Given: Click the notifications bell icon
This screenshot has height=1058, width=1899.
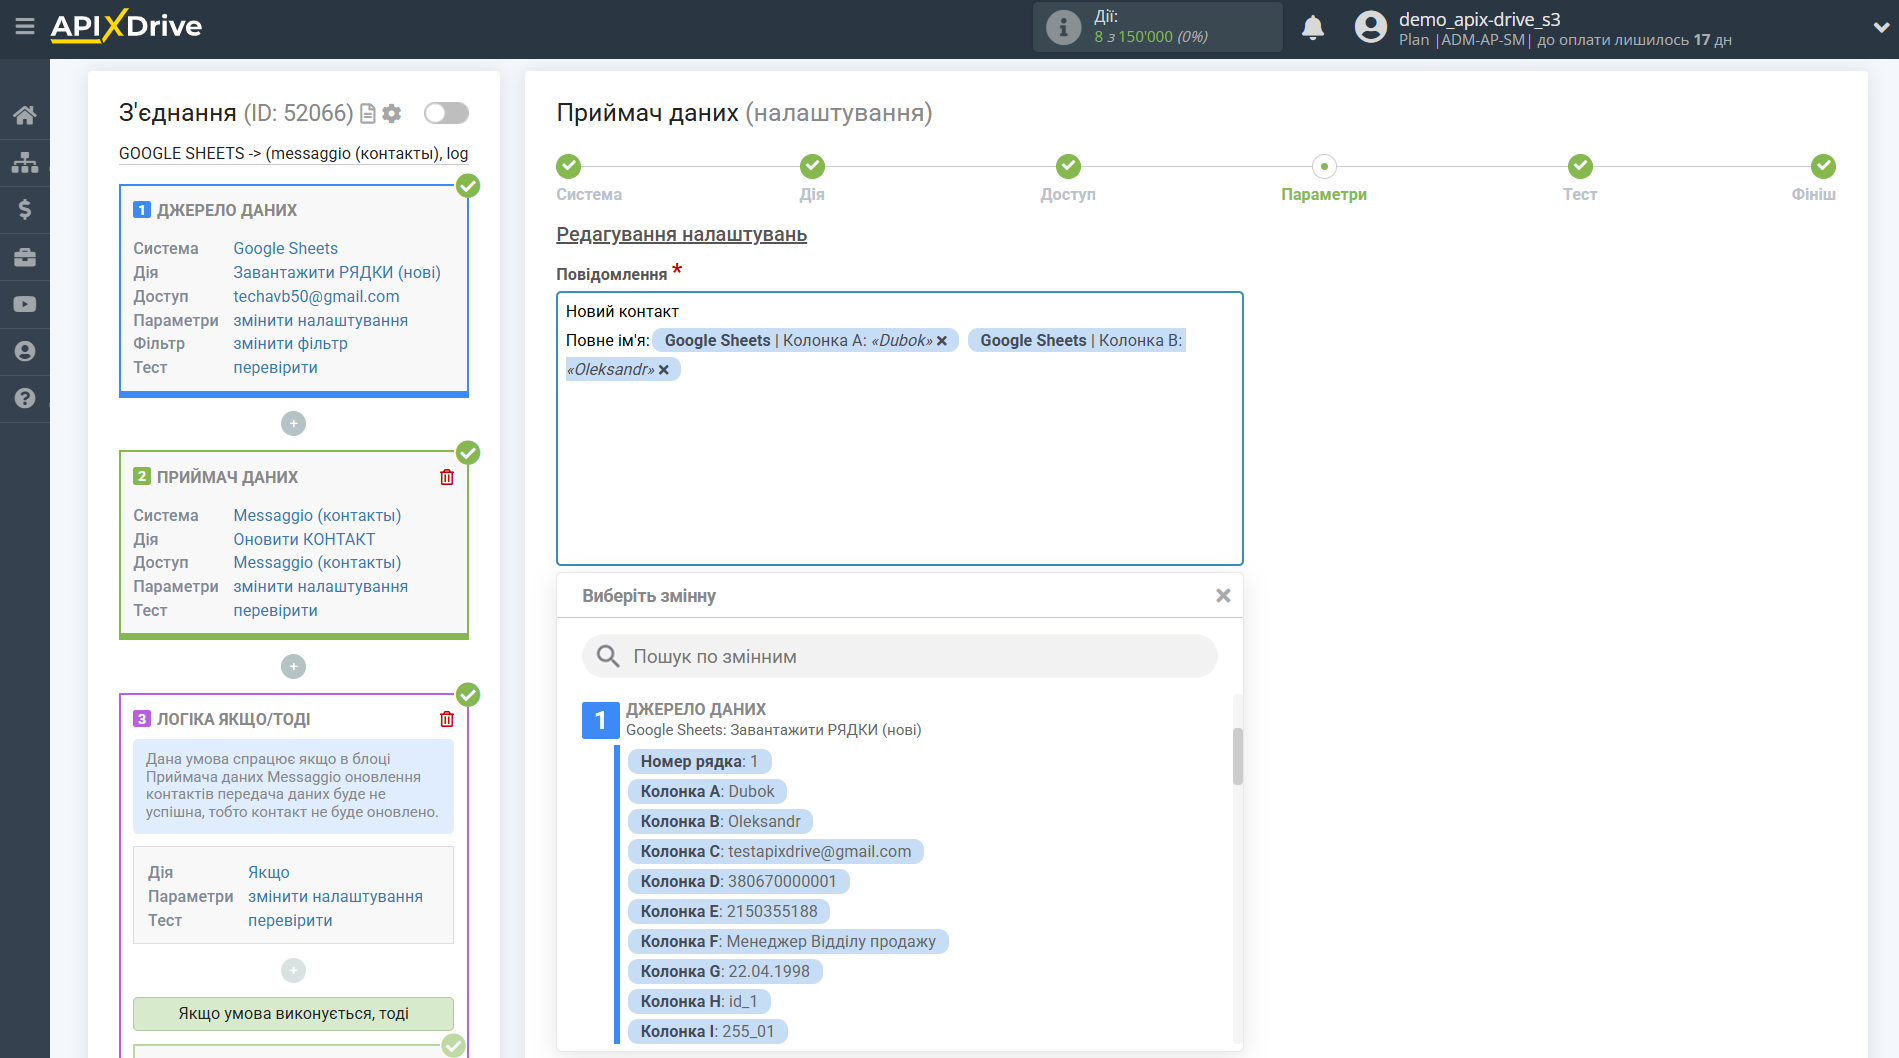Looking at the screenshot, I should 1312,28.
